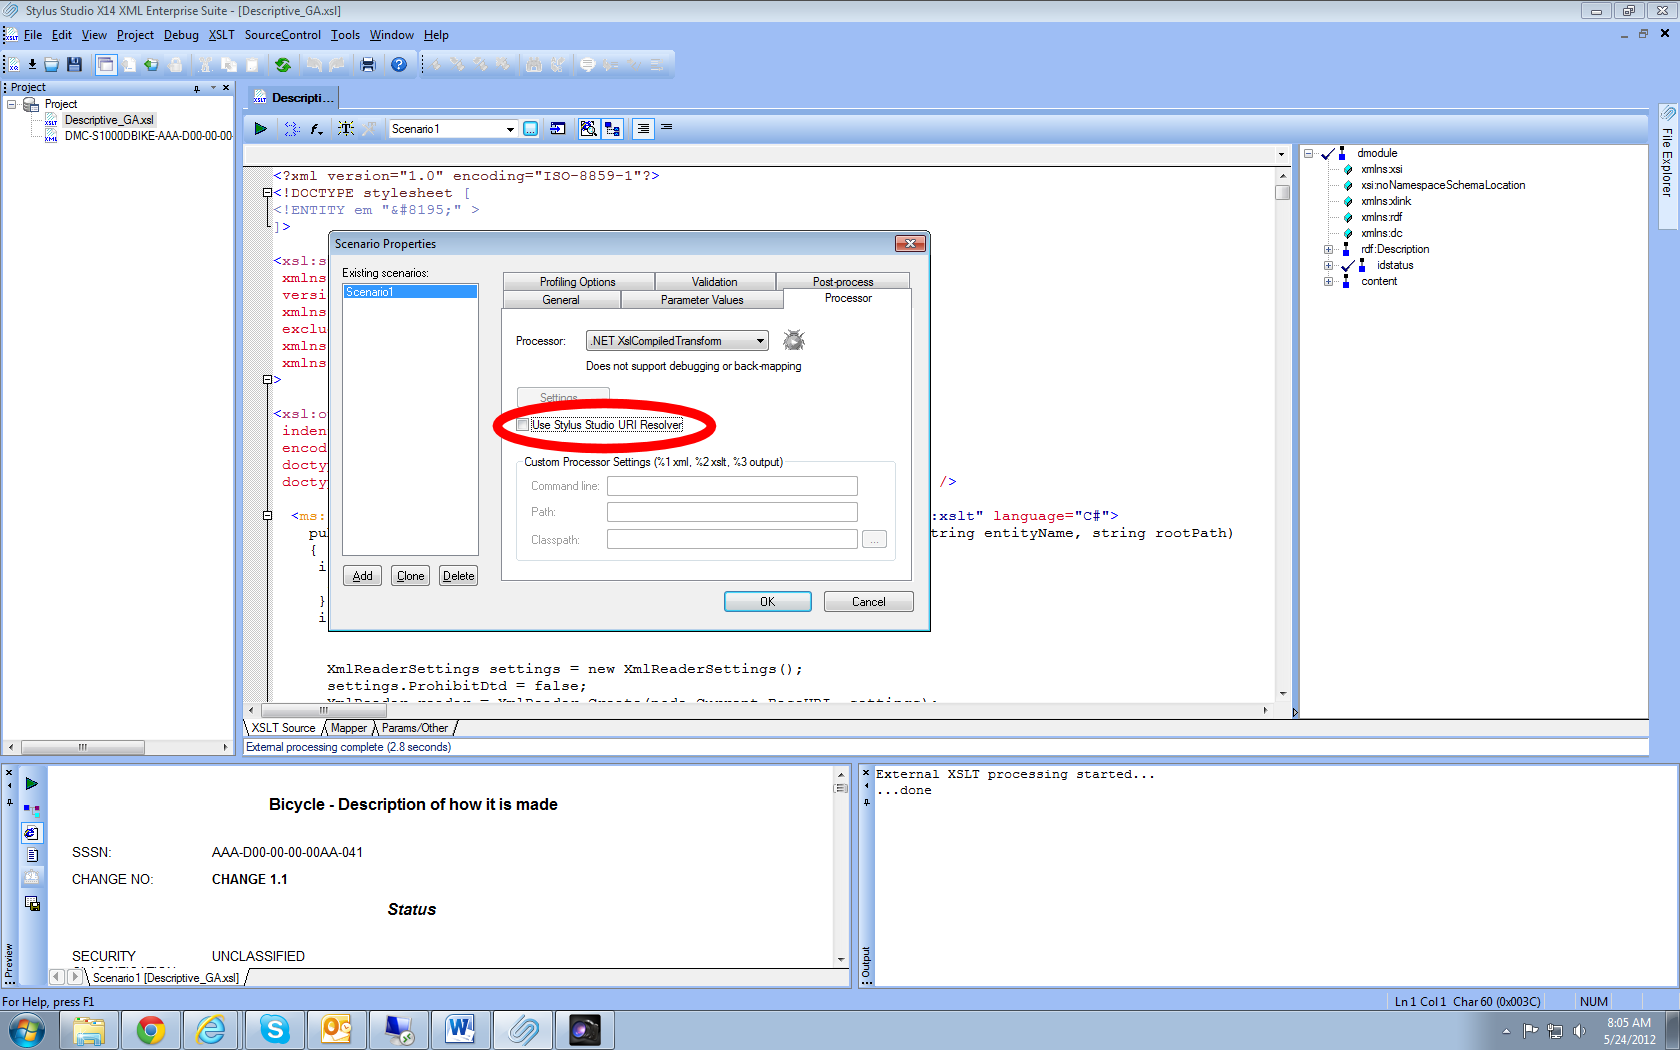
Task: Switch to the Mapper tab
Action: pos(348,728)
